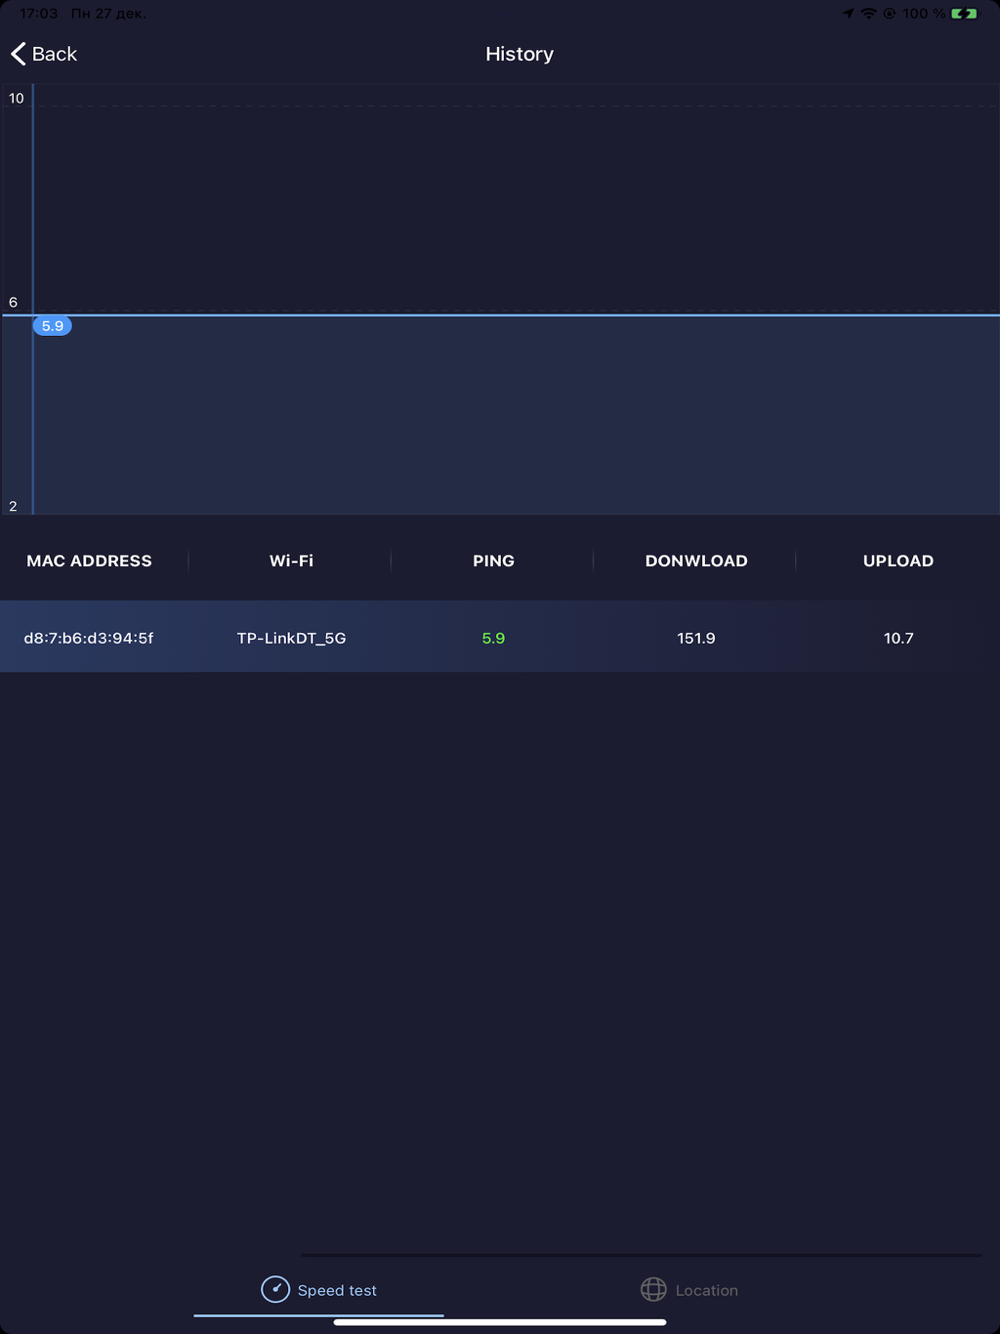The width and height of the screenshot is (1000, 1334).
Task: Tap the Back text label
Action: 54,54
